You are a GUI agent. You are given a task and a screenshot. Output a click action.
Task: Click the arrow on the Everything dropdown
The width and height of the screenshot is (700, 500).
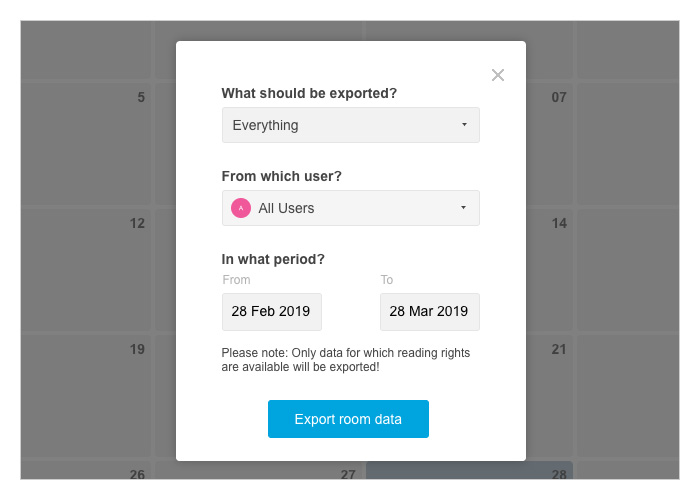tap(464, 125)
